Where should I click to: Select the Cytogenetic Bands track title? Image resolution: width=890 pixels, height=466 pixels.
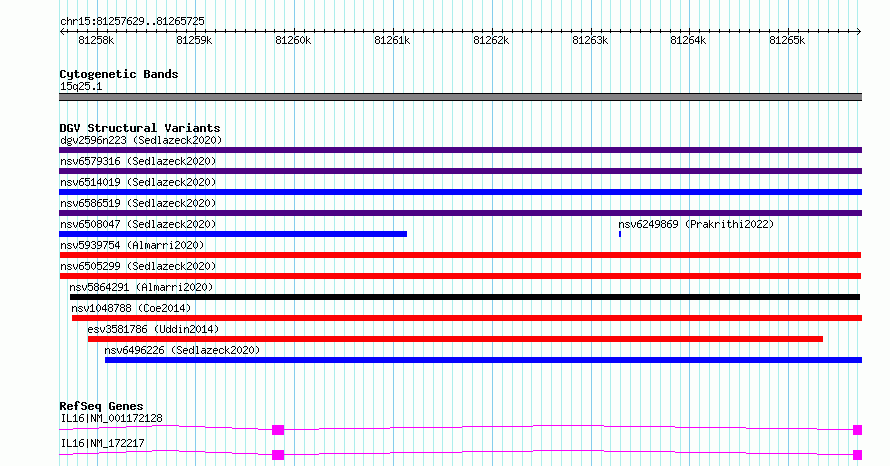(119, 74)
